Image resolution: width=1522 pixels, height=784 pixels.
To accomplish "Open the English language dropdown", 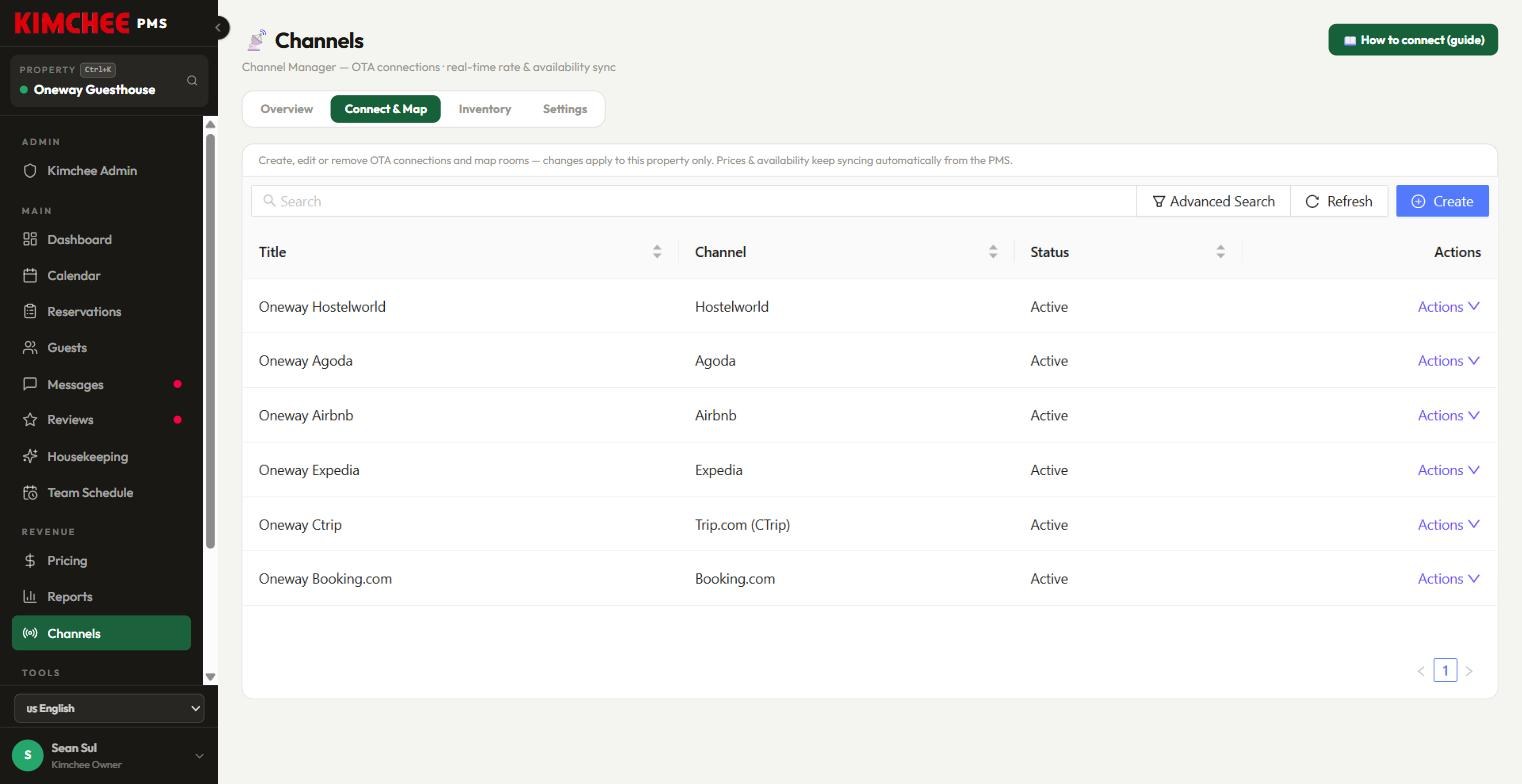I will [x=109, y=708].
